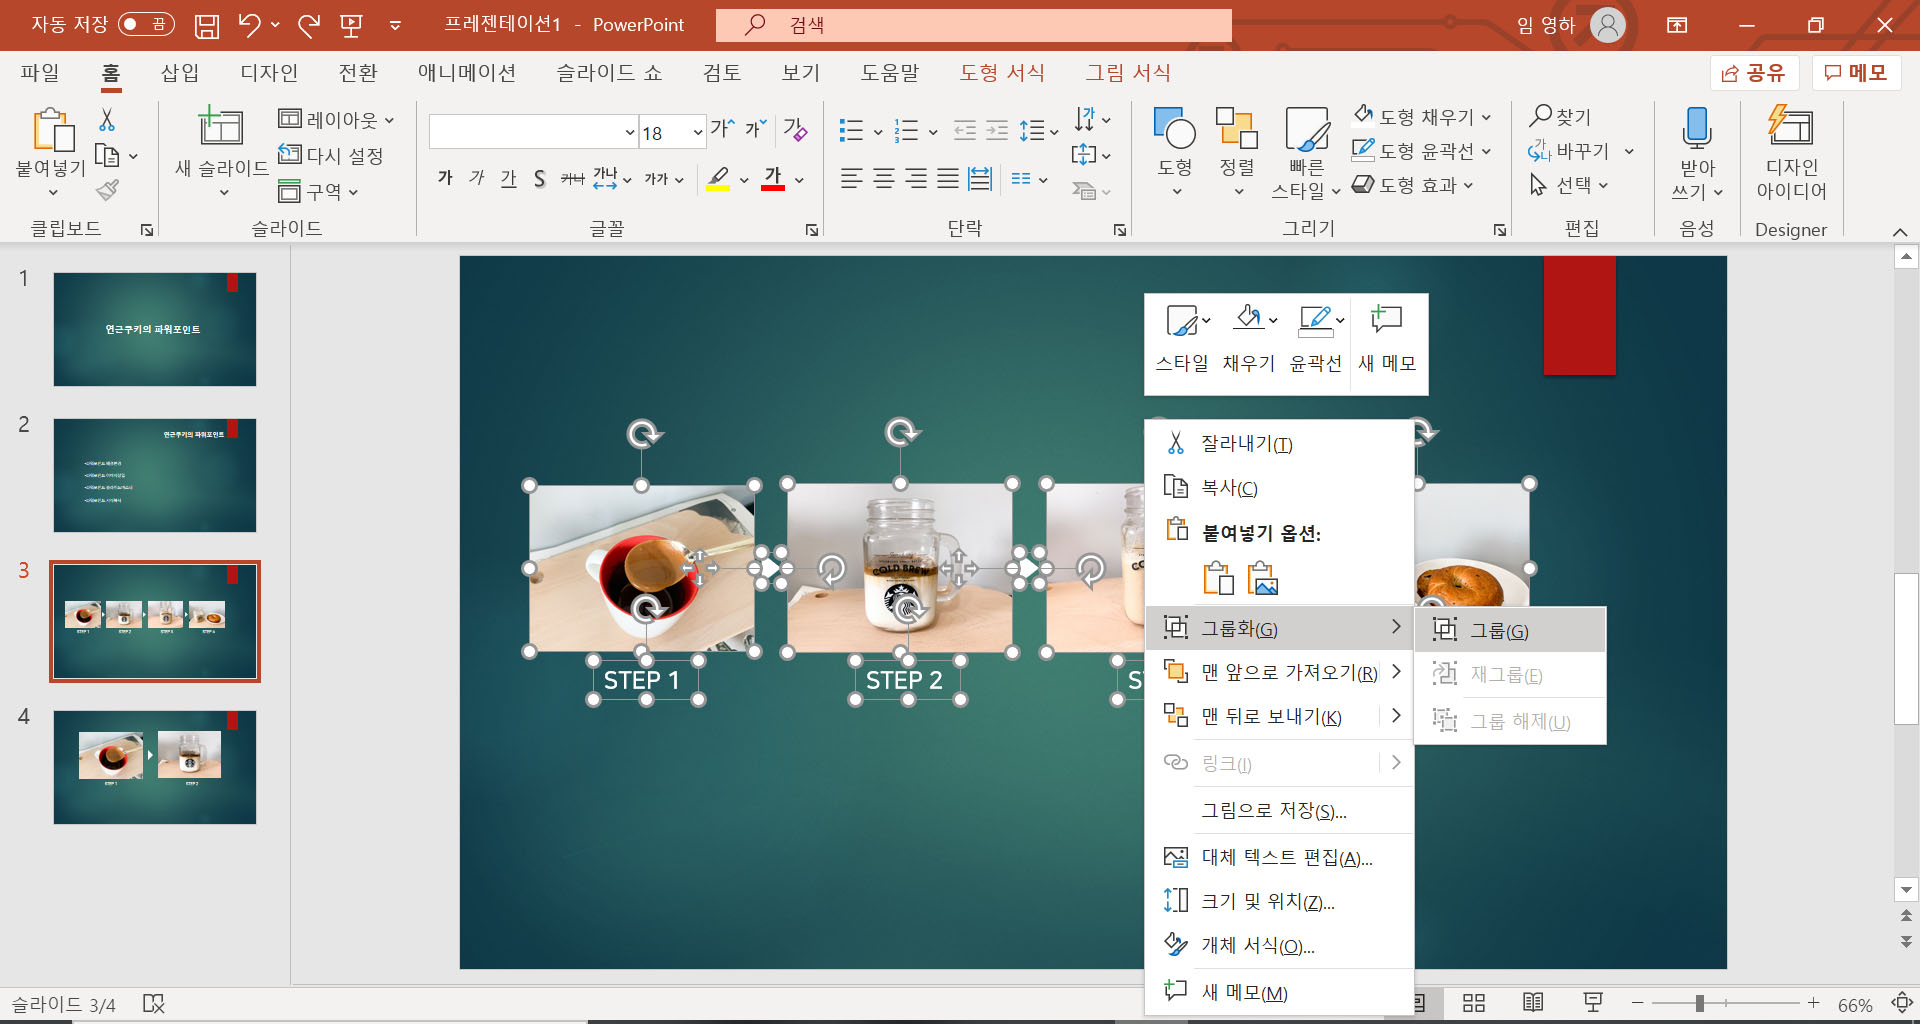This screenshot has width=1920, height=1024.
Task: Click mini toolbar Style (스타일) button
Action: click(x=1182, y=339)
